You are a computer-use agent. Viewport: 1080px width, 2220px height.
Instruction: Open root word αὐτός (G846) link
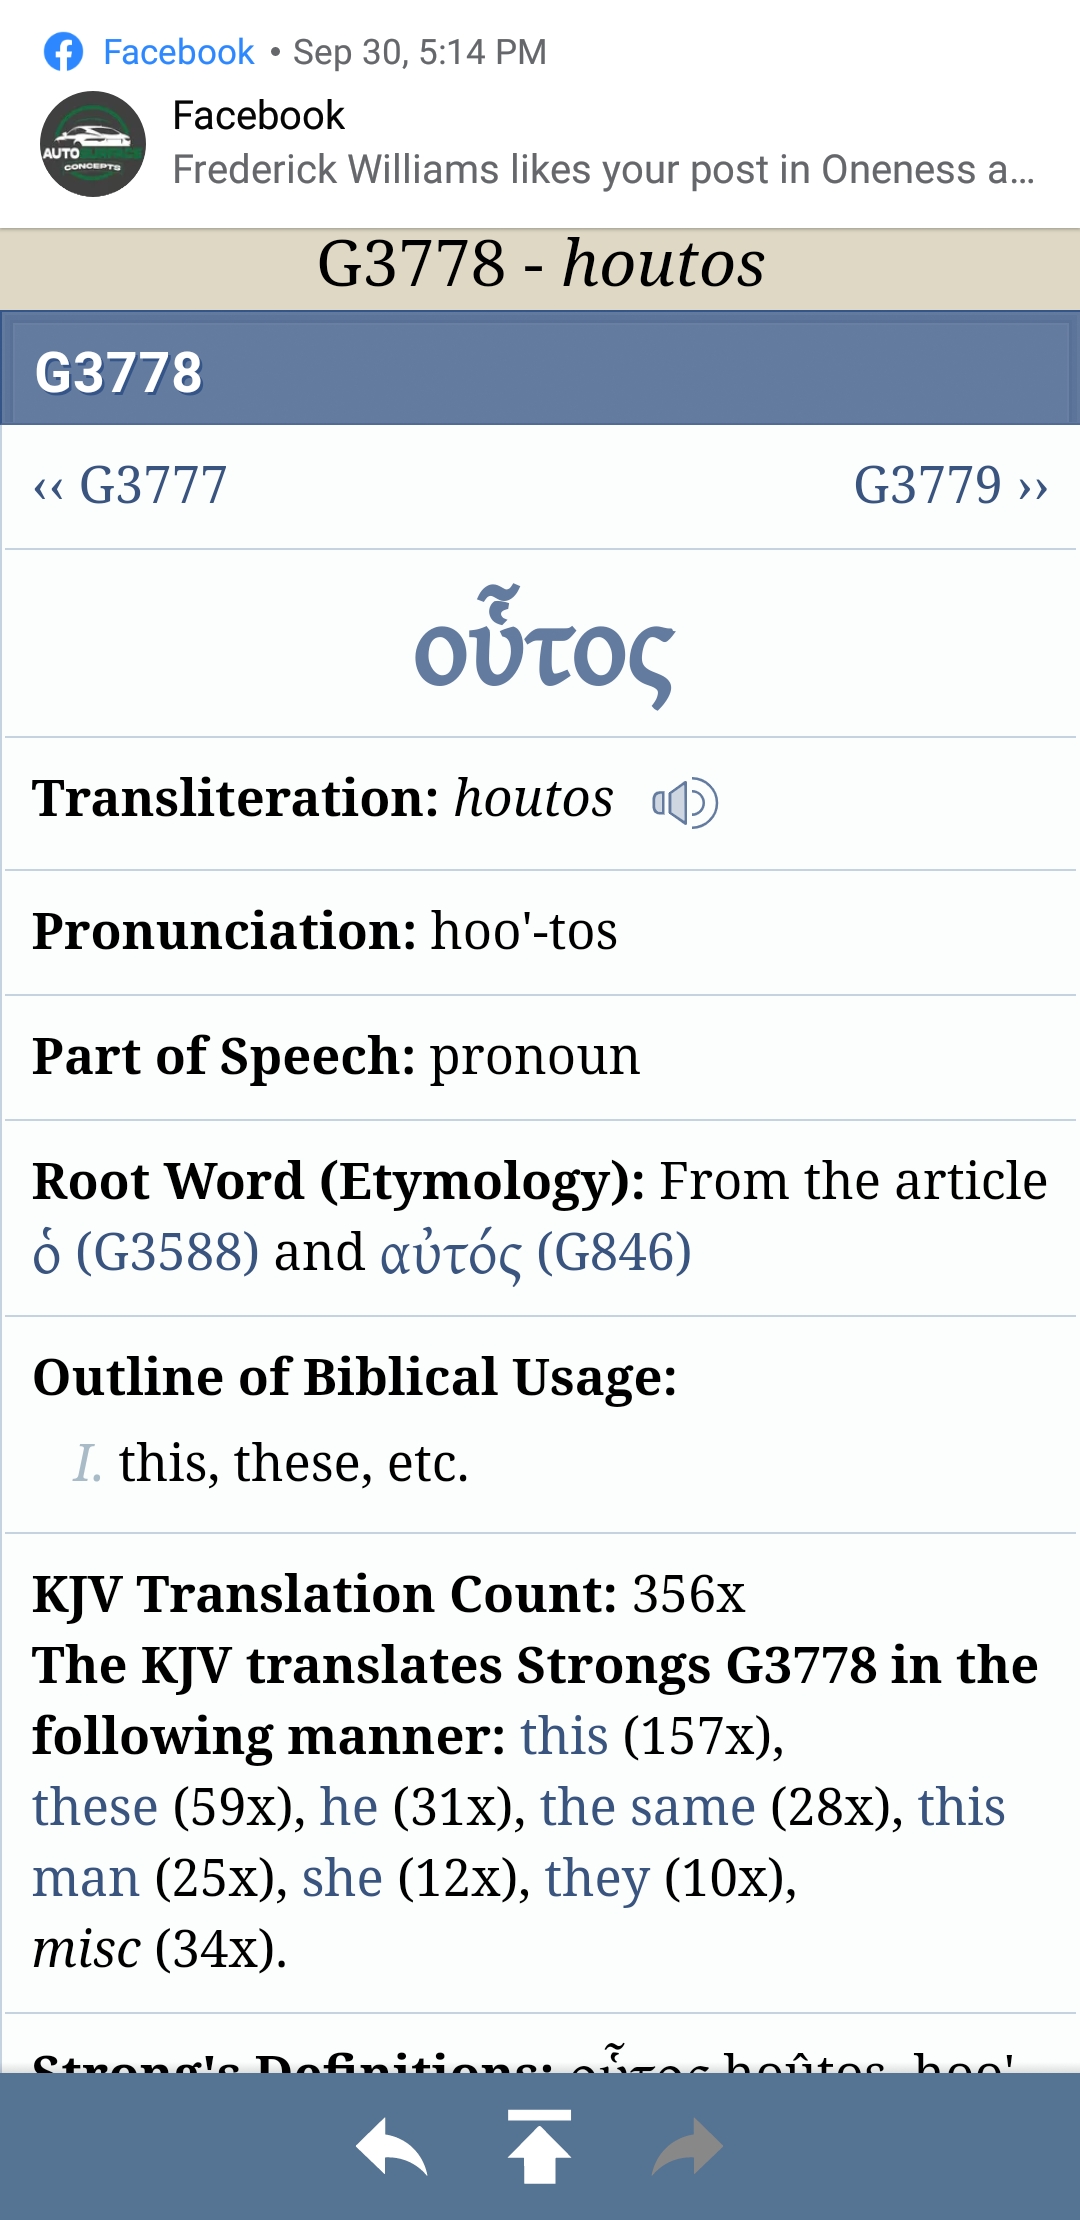coord(536,1253)
